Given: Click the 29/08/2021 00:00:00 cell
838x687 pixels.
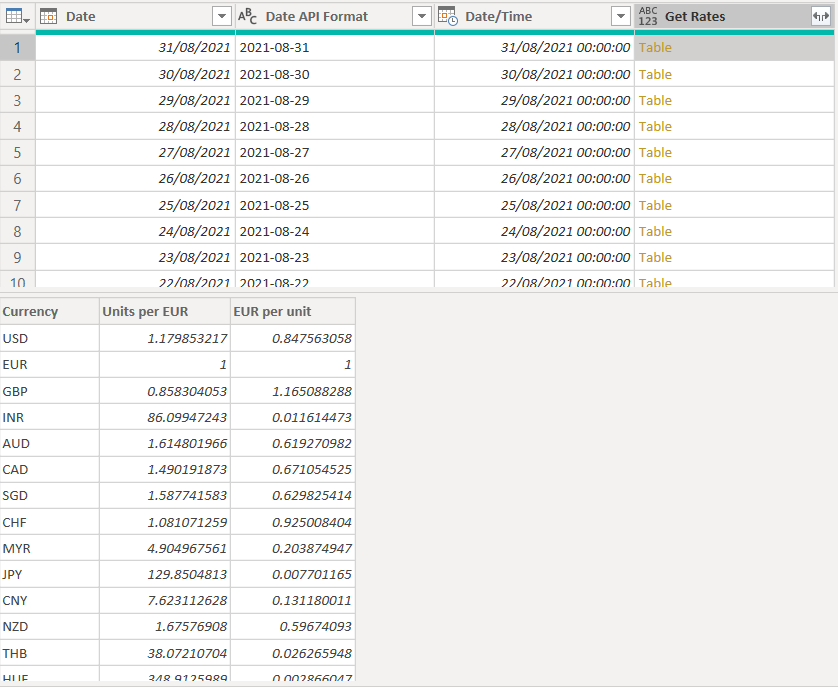Looking at the screenshot, I should pyautogui.click(x=534, y=101).
